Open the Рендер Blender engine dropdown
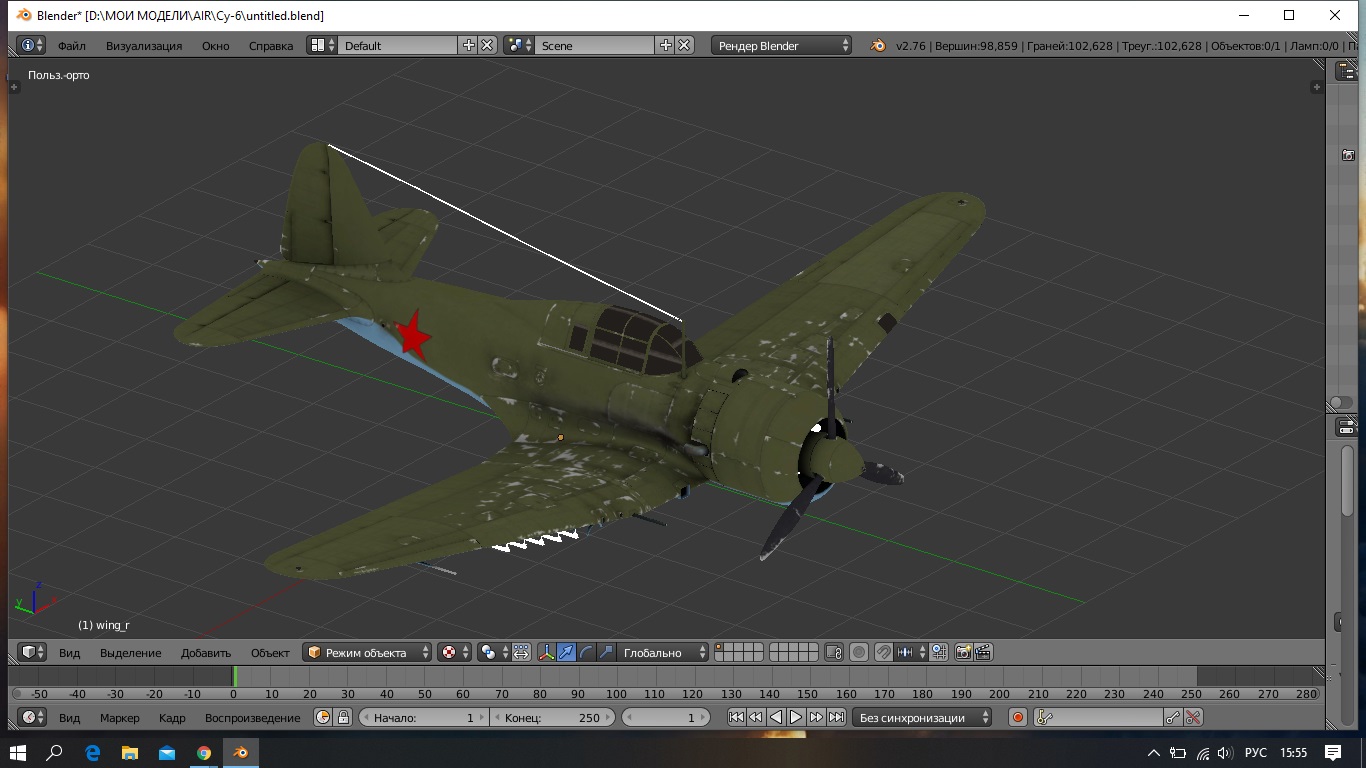 click(782, 45)
